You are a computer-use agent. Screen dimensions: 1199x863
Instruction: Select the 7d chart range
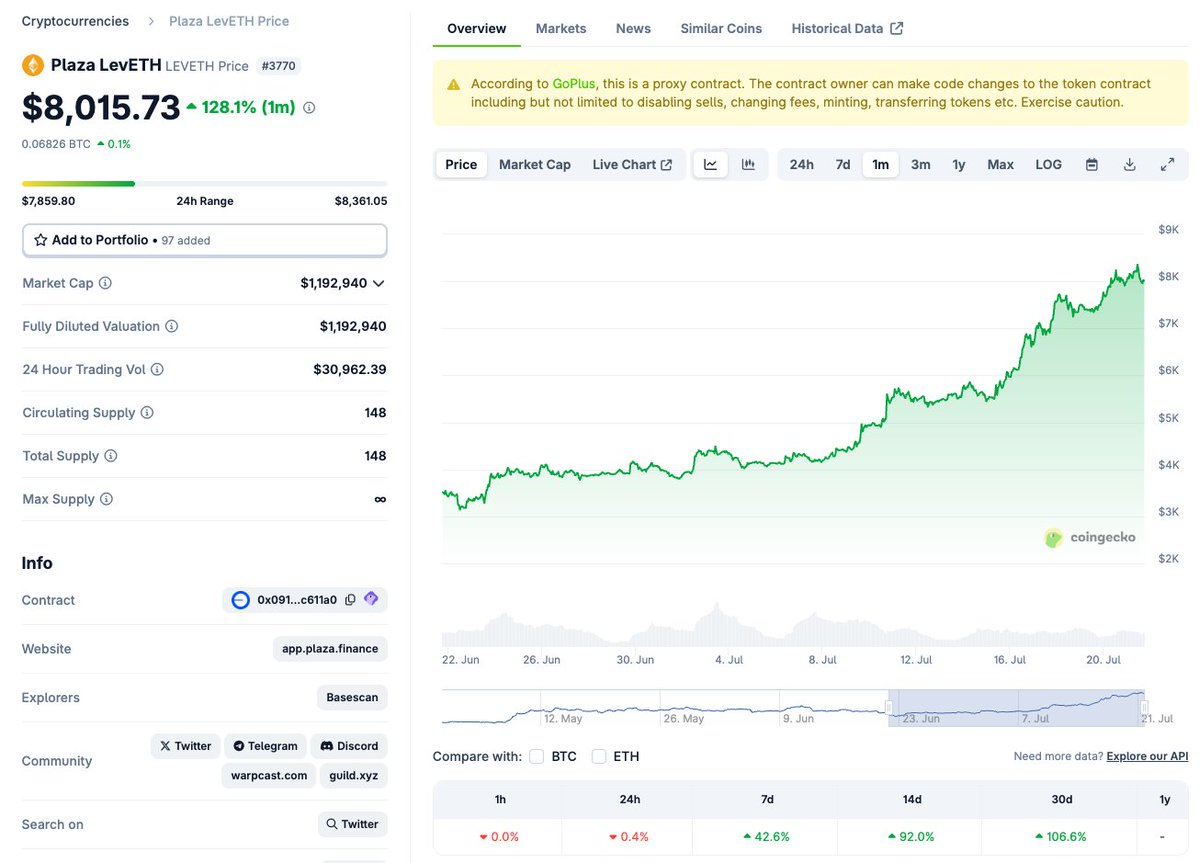click(843, 164)
